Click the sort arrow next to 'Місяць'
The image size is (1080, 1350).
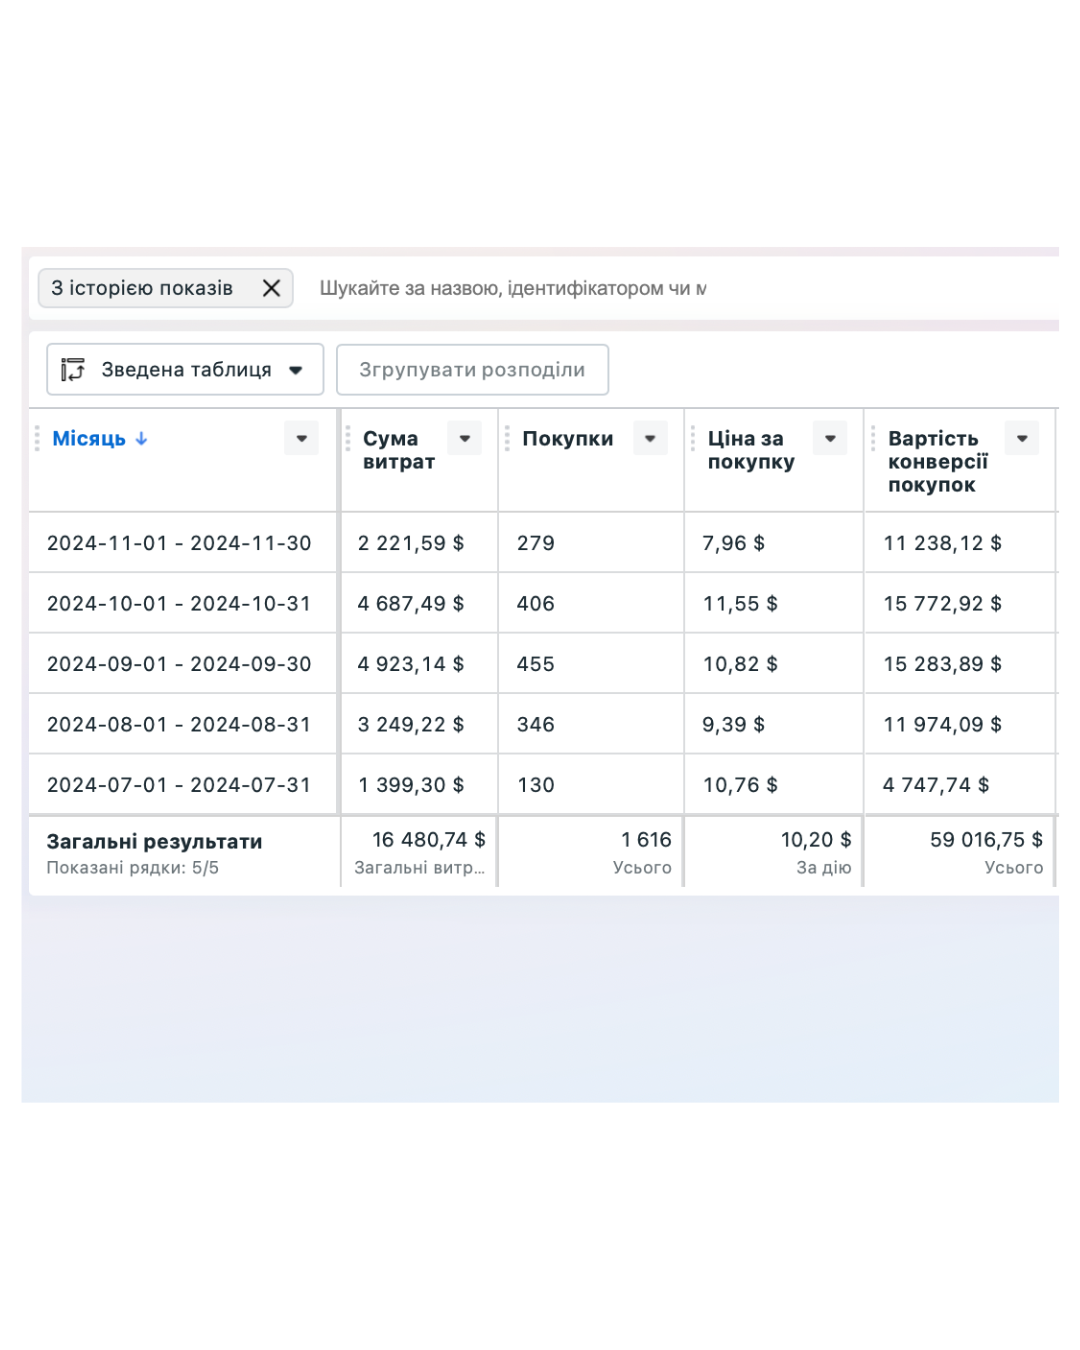(x=142, y=439)
